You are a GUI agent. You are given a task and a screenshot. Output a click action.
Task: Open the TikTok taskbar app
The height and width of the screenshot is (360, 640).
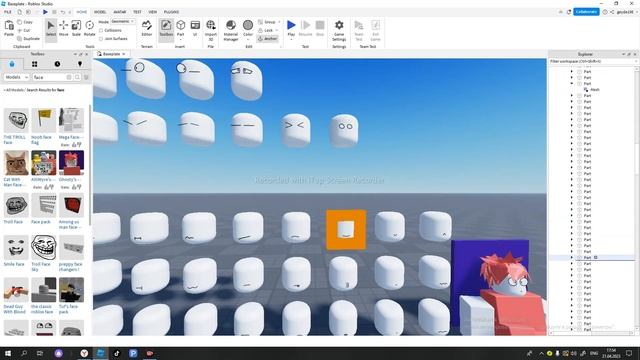click(116, 353)
